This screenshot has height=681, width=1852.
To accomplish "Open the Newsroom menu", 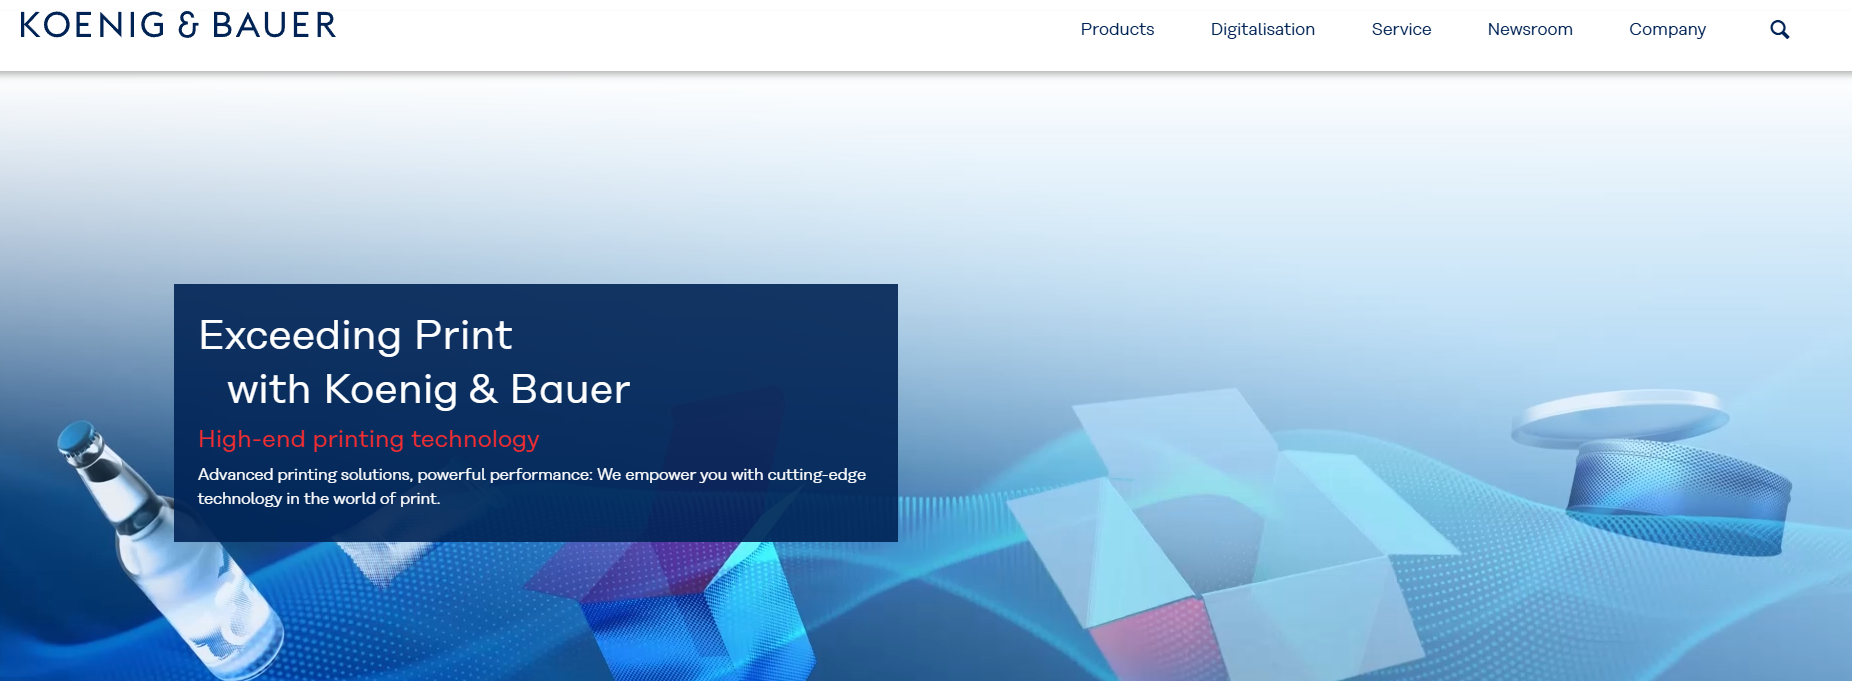I will pyautogui.click(x=1529, y=30).
